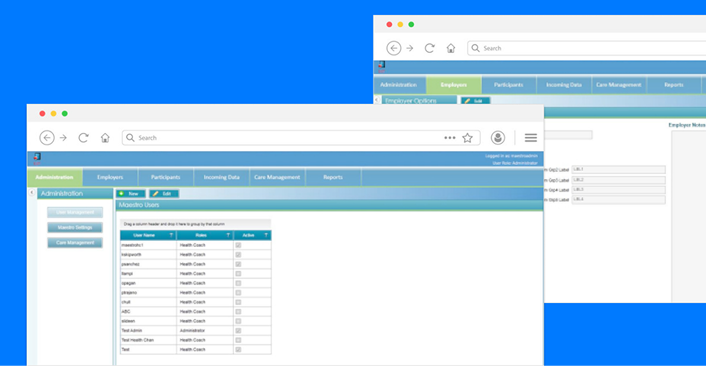Bookmark the page with the star icon

pos(467,138)
